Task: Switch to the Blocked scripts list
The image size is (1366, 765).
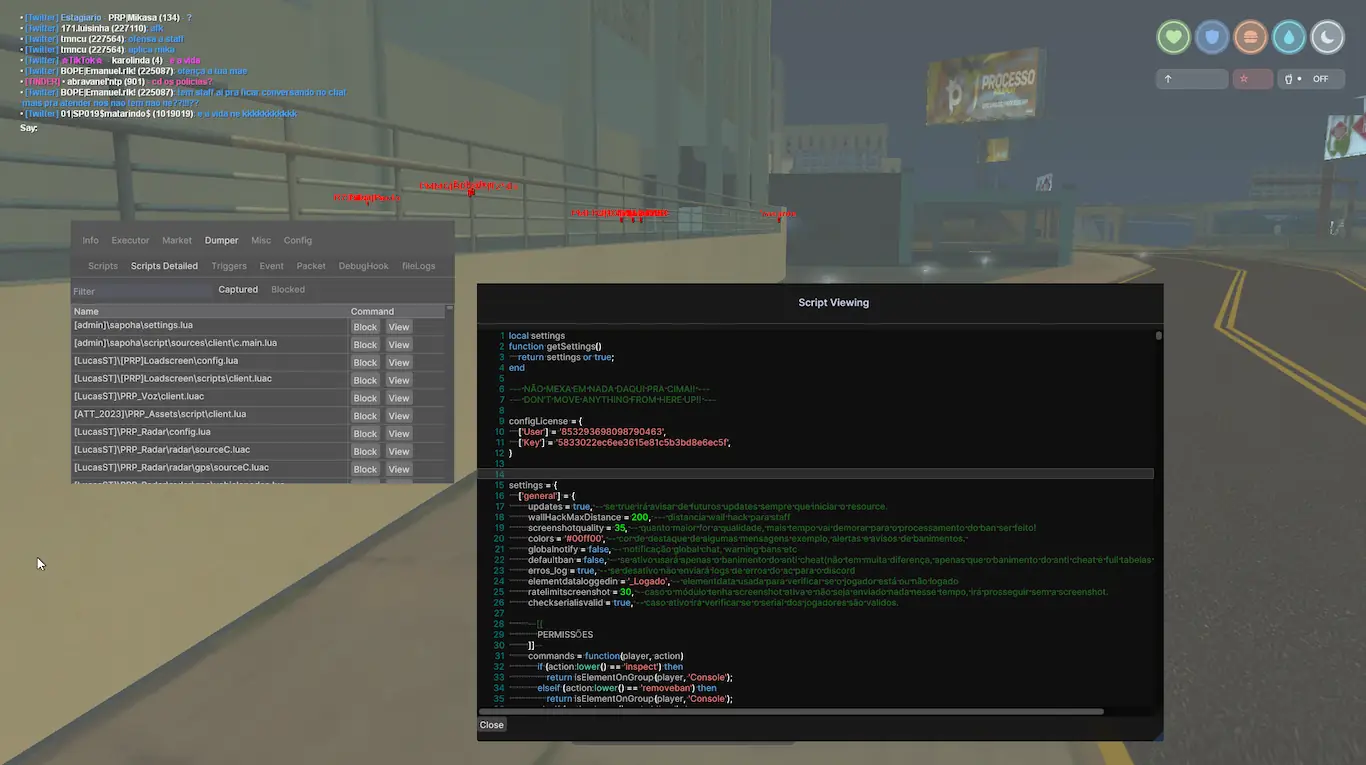Action: (288, 290)
